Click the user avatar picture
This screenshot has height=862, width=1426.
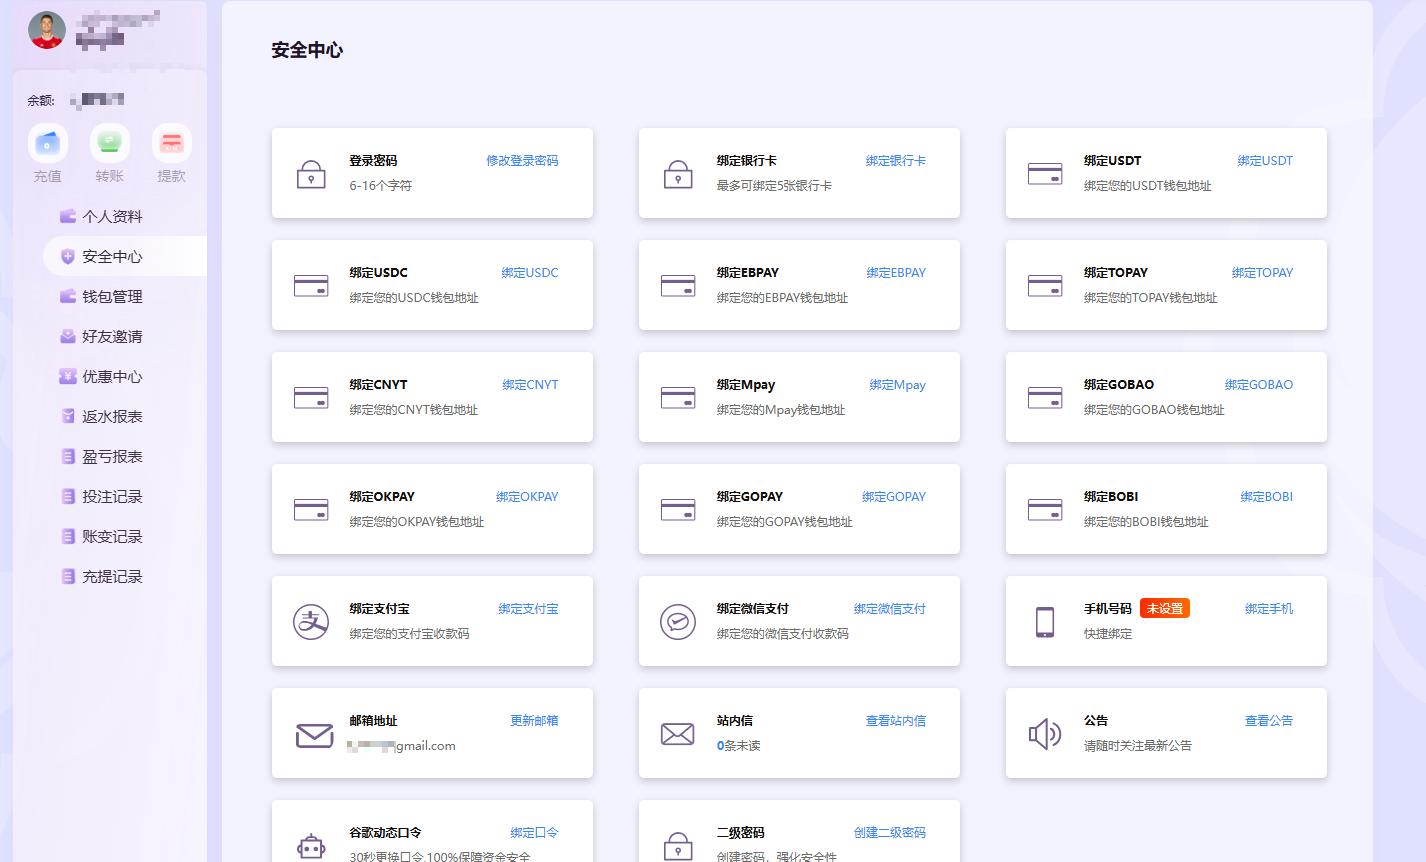click(47, 30)
